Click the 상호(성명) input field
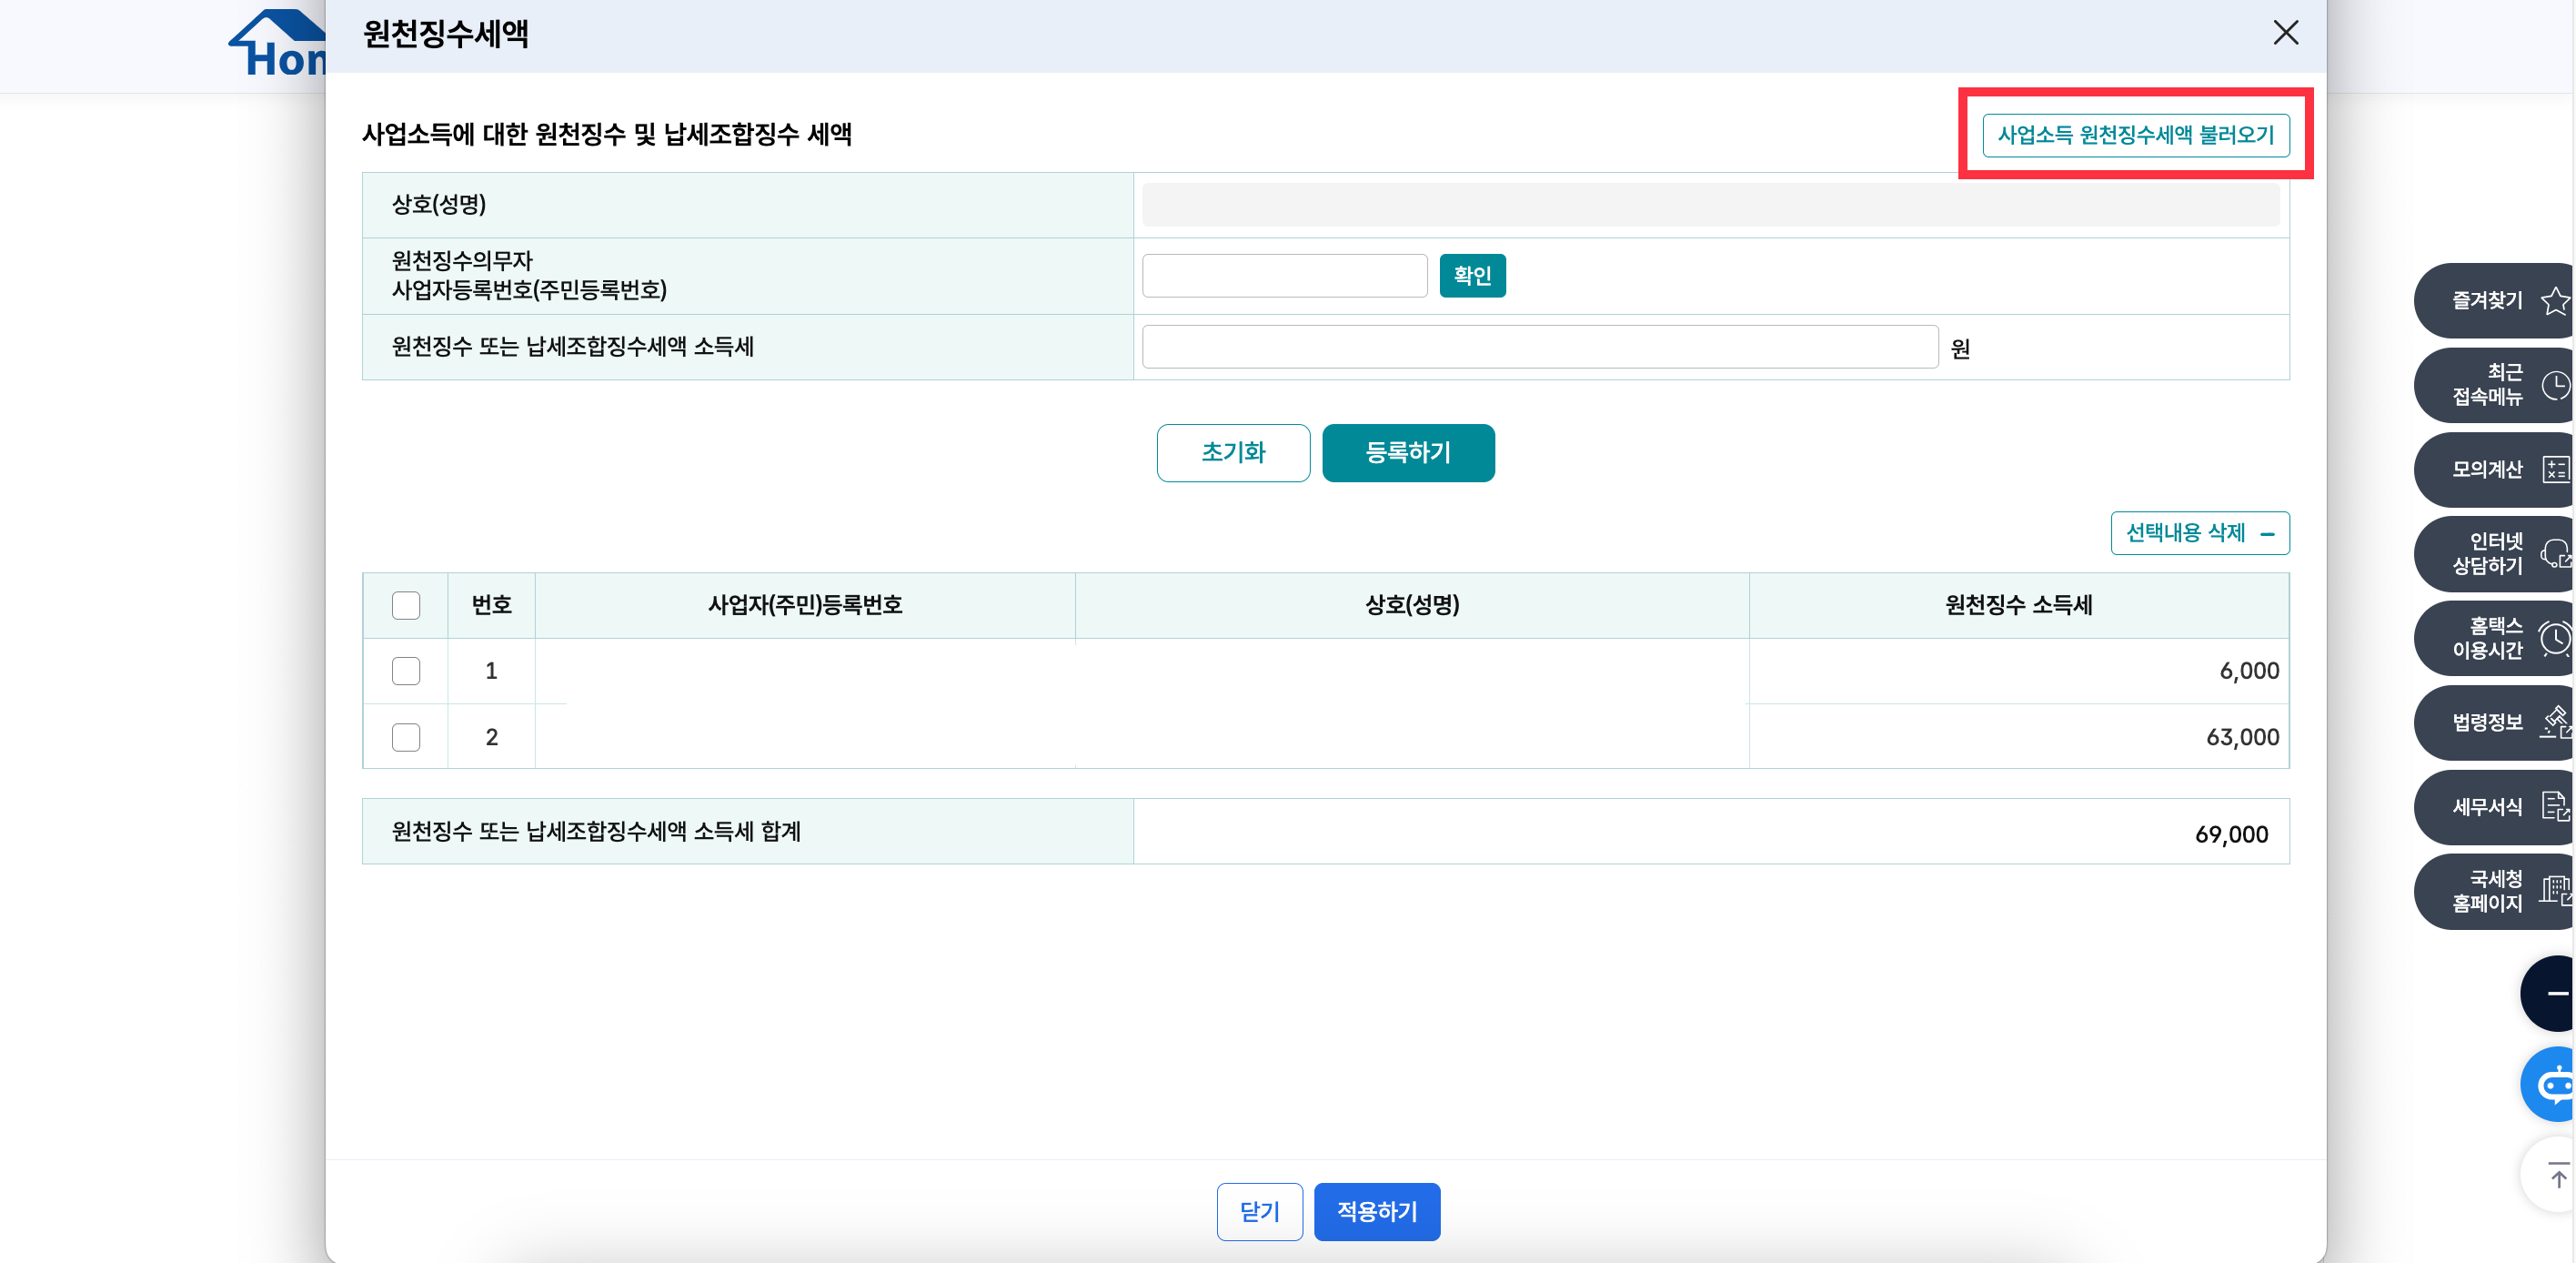The image size is (2576, 1263). (1710, 205)
